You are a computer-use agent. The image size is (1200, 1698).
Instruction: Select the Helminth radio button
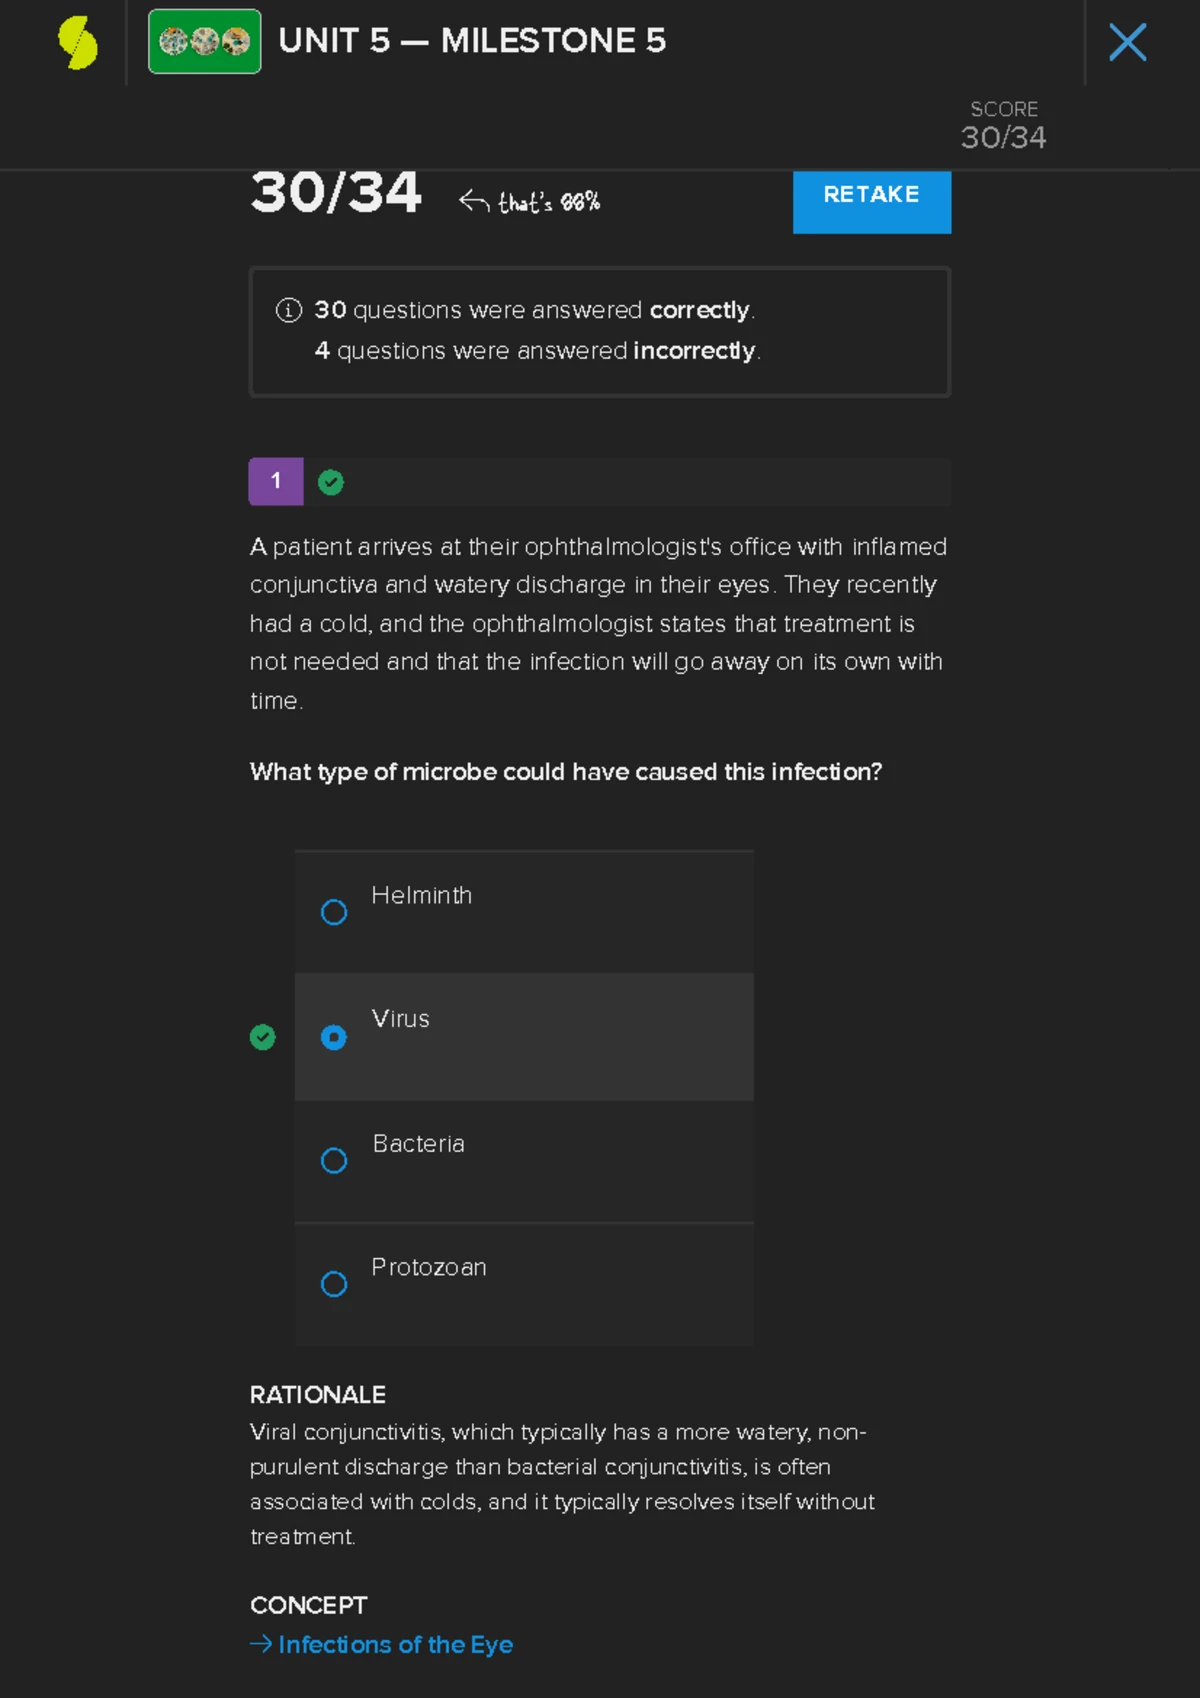point(334,912)
